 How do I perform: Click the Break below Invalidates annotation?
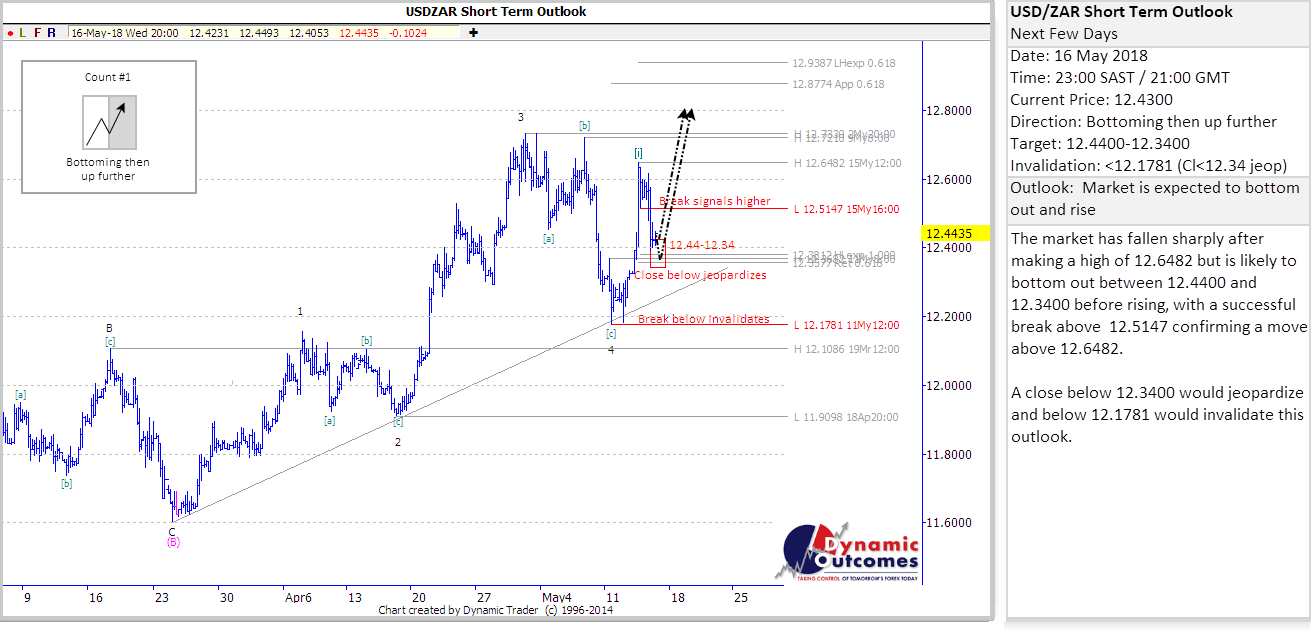[704, 319]
